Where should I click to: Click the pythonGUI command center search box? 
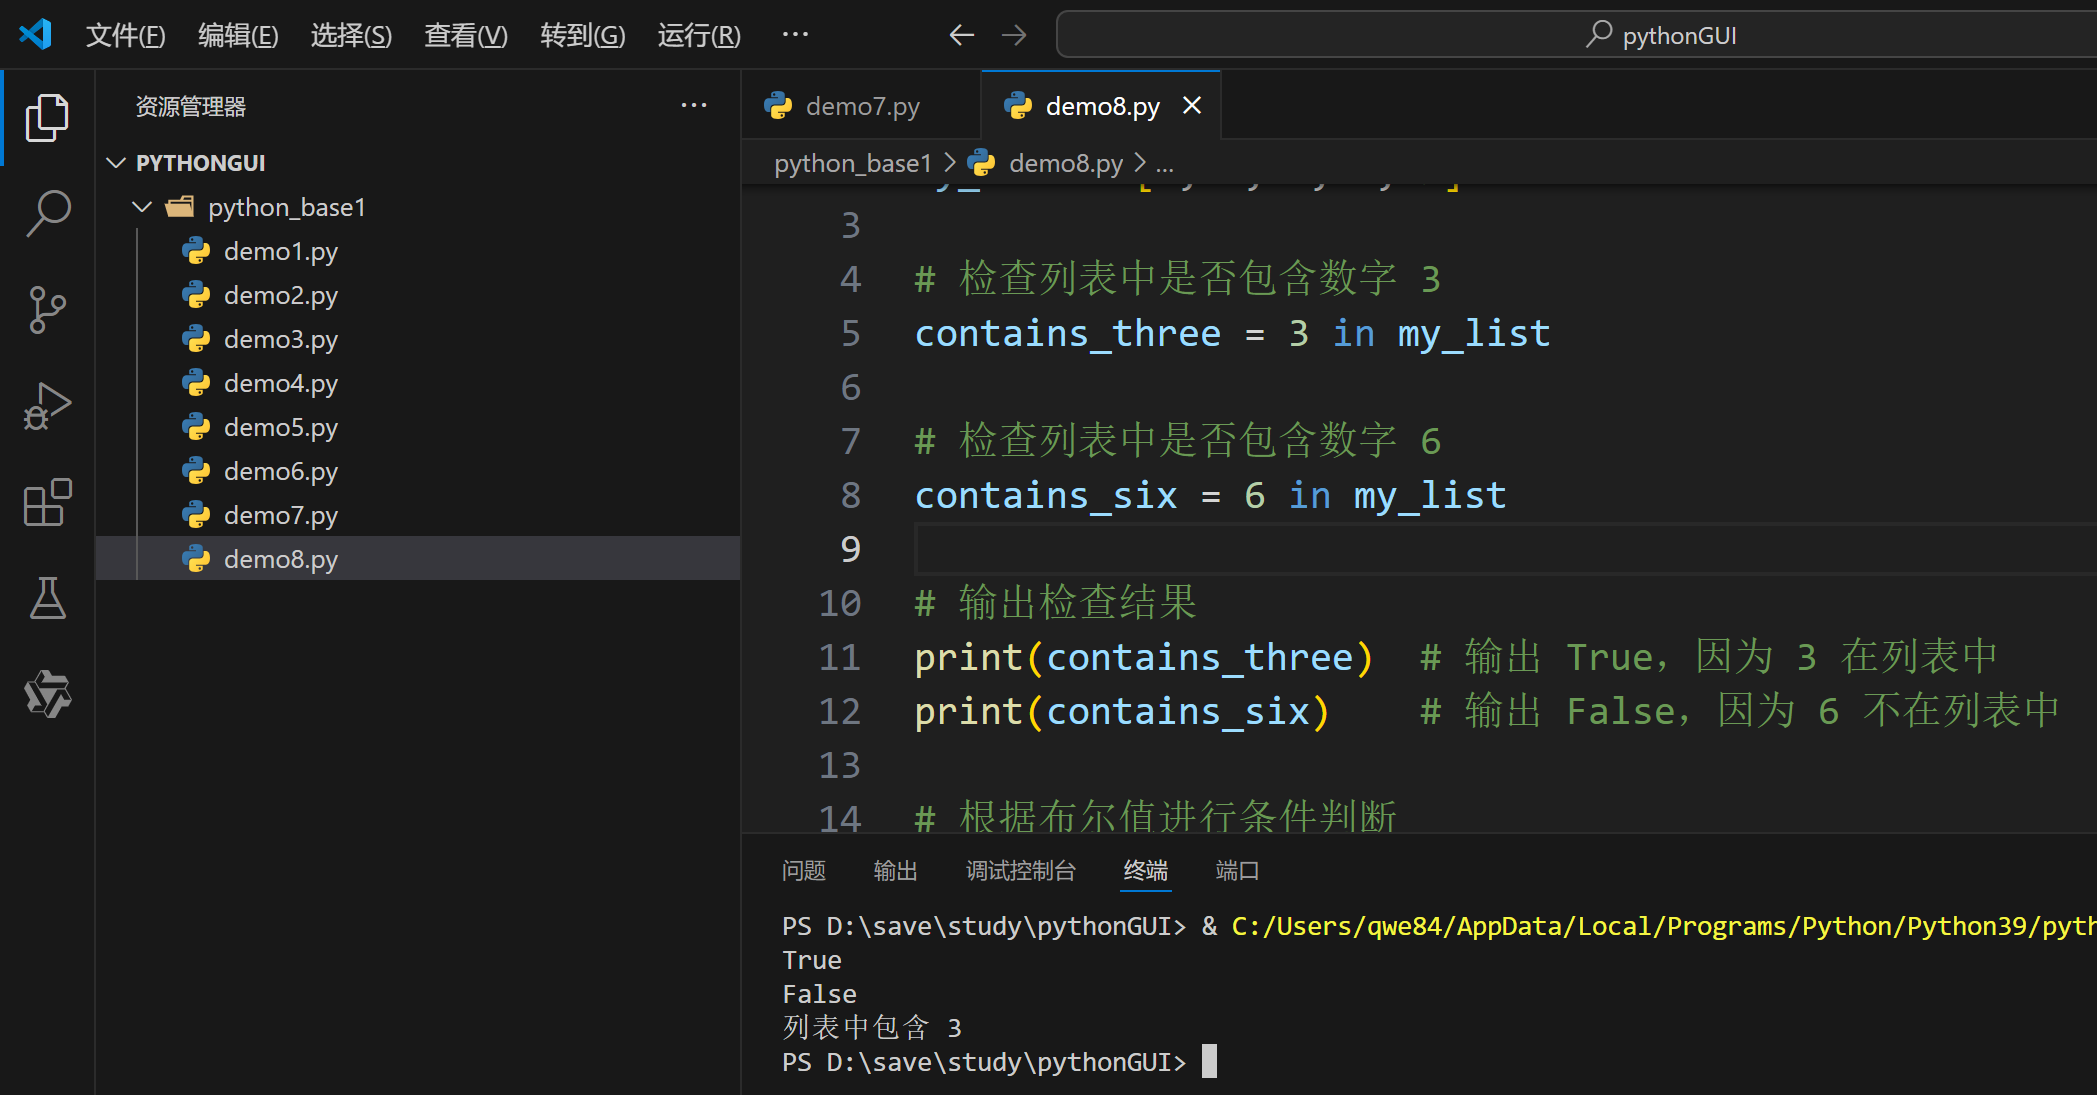(x=1660, y=34)
